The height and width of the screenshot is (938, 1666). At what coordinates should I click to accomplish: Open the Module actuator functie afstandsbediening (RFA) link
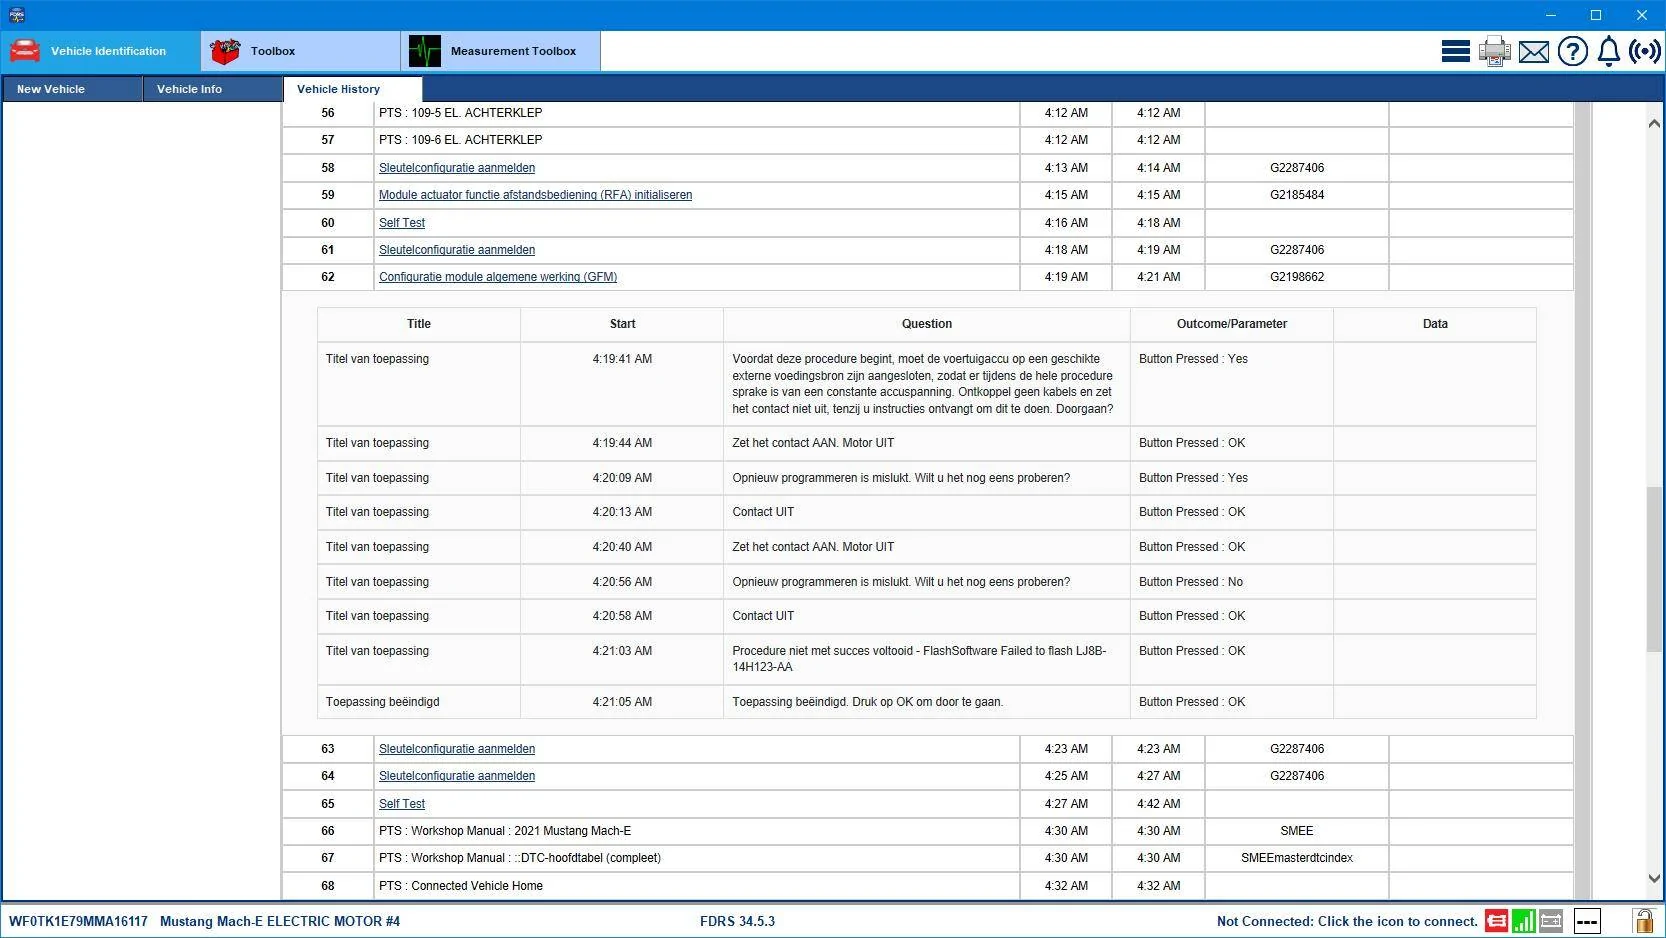pos(535,195)
